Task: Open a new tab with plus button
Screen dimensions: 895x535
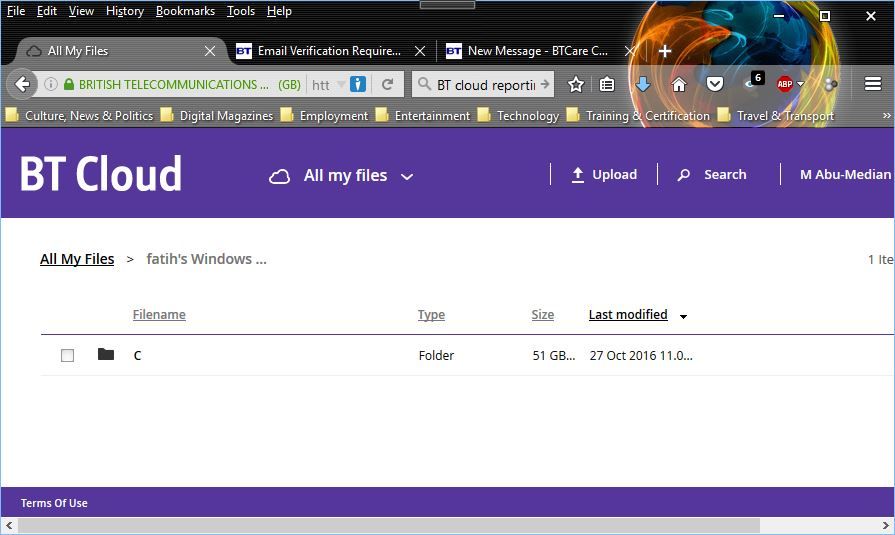Action: coord(664,51)
